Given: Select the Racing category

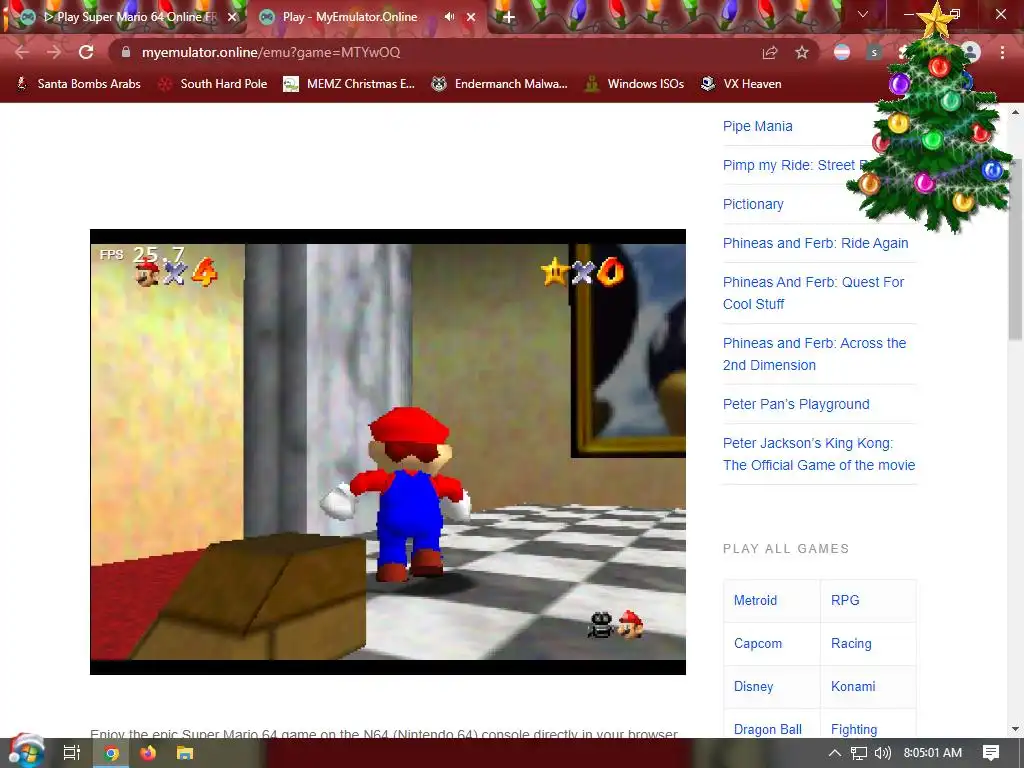Looking at the screenshot, I should 851,643.
